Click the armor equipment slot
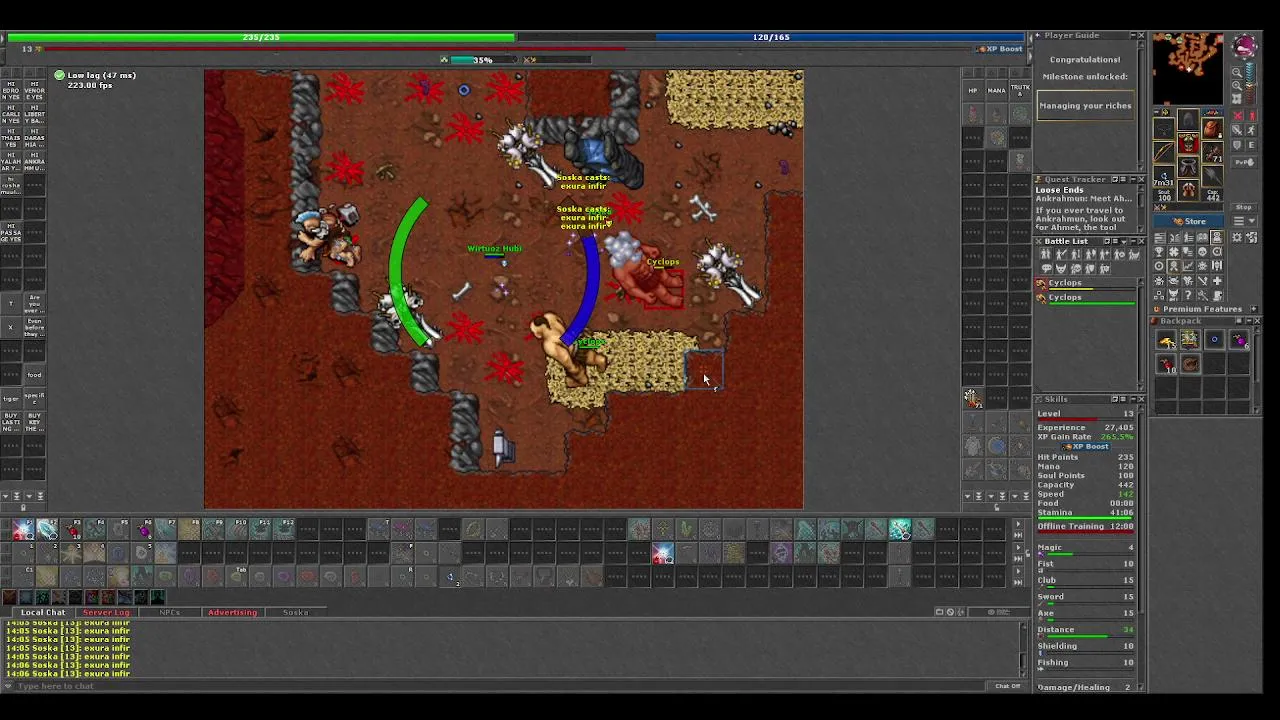The image size is (1280, 720). coord(1188,143)
